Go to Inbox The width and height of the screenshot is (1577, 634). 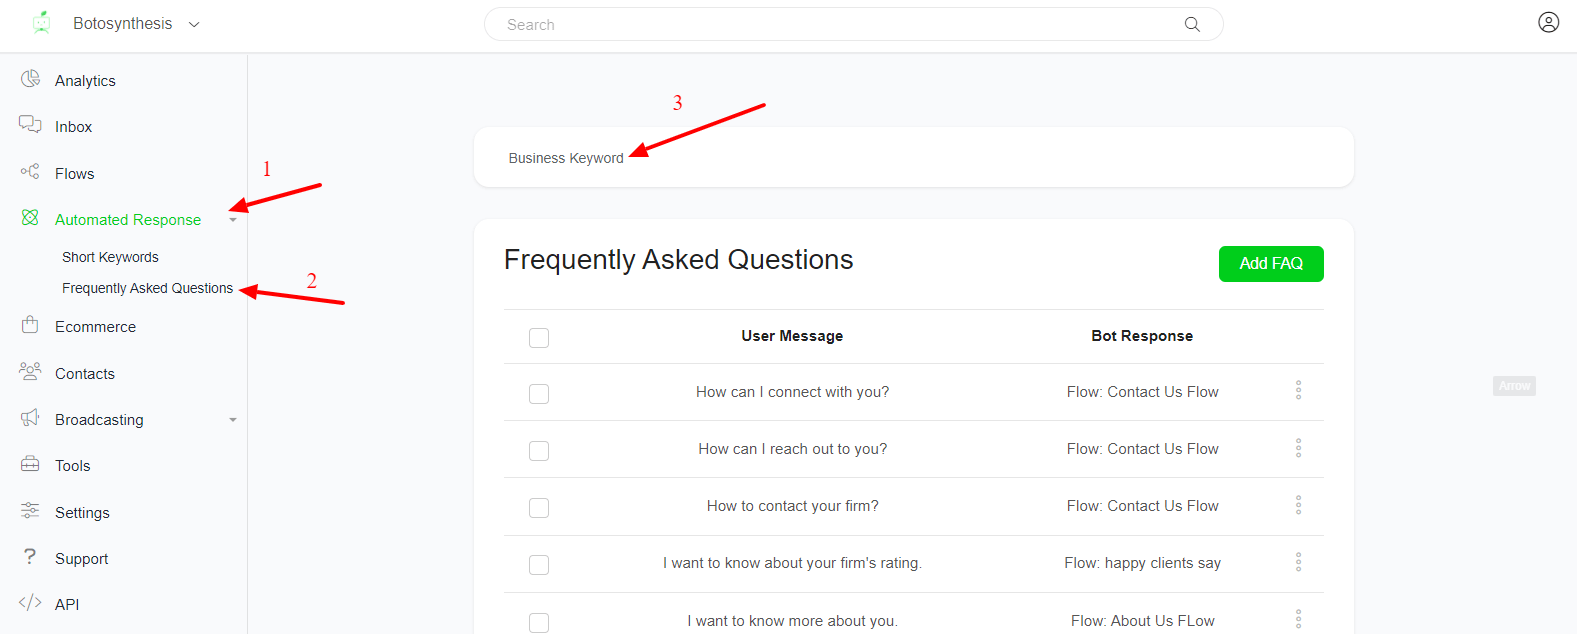click(73, 127)
